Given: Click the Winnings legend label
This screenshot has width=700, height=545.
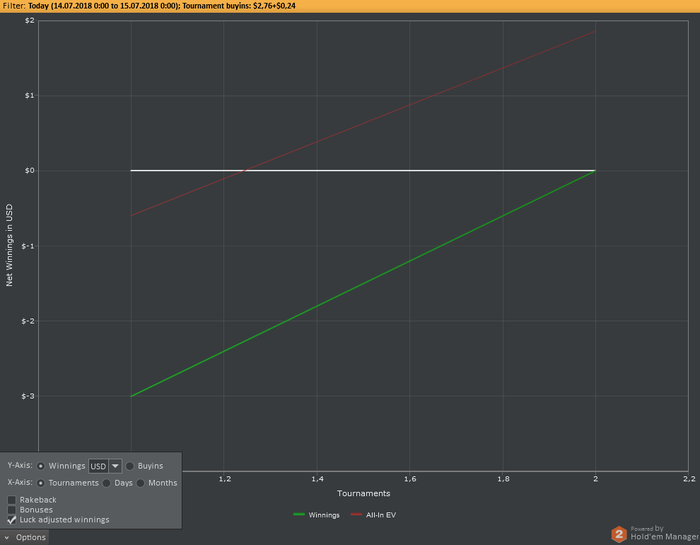Looking at the screenshot, I should click(x=324, y=515).
